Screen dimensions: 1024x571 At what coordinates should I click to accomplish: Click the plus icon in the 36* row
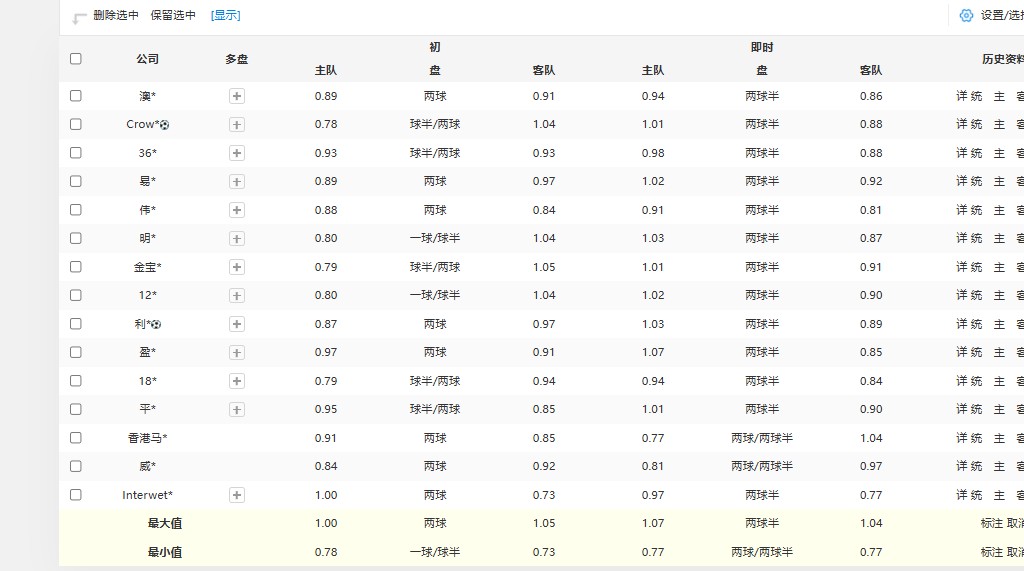[237, 153]
